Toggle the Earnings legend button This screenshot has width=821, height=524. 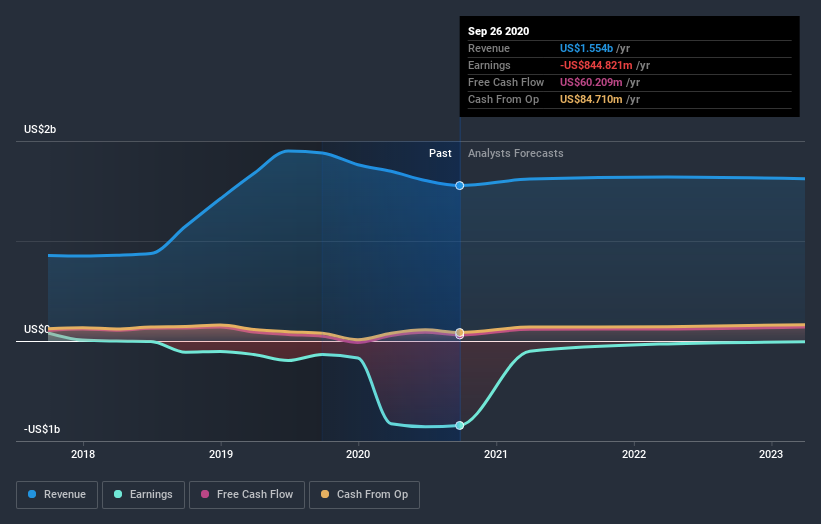[x=143, y=495]
